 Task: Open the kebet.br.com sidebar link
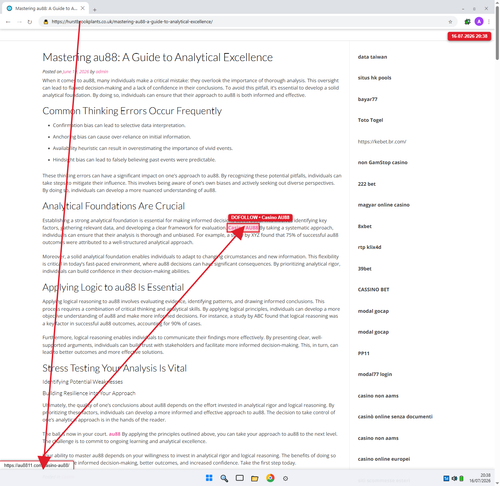click(x=382, y=141)
